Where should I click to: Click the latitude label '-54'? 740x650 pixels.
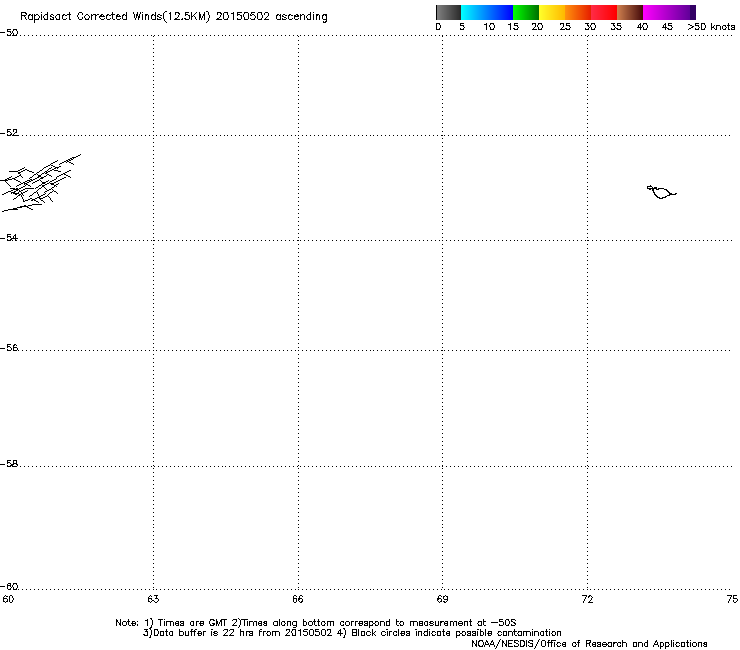9,237
